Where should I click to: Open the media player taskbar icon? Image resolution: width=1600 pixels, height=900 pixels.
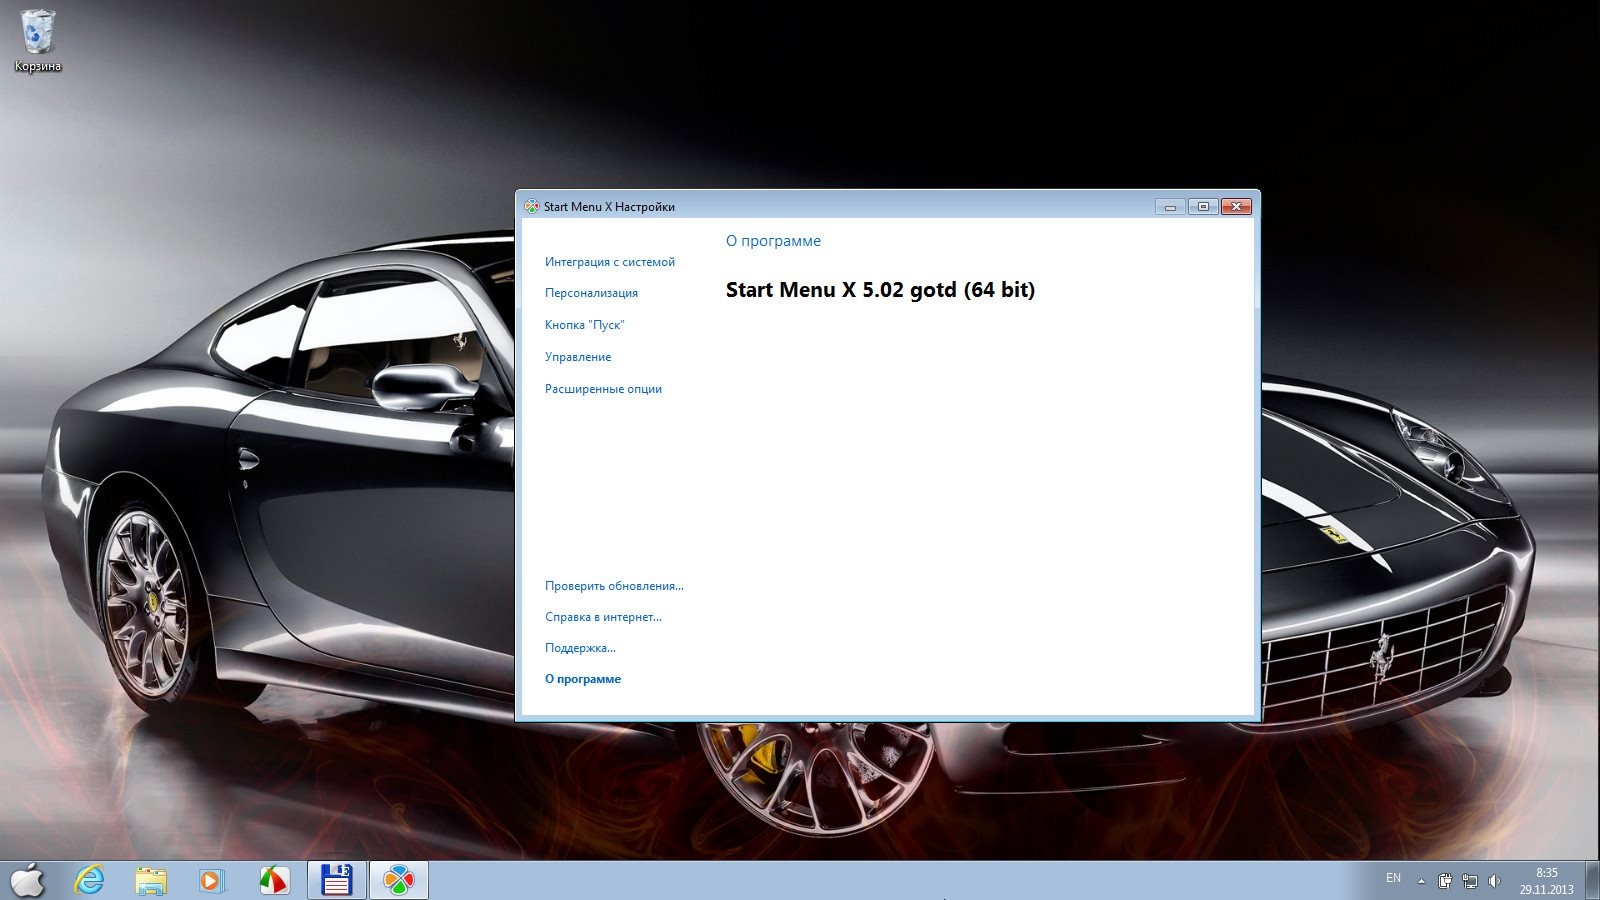click(x=212, y=881)
